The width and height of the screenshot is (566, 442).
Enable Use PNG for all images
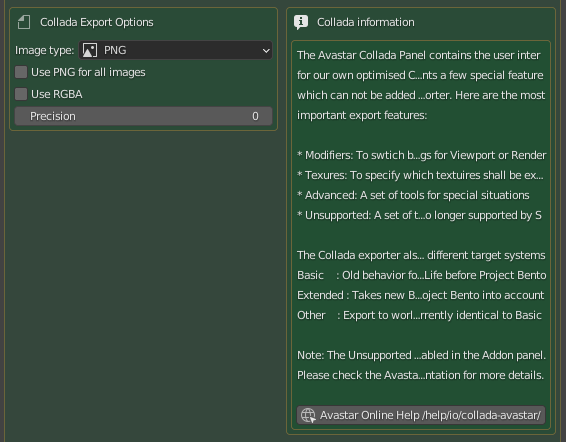(x=21, y=72)
